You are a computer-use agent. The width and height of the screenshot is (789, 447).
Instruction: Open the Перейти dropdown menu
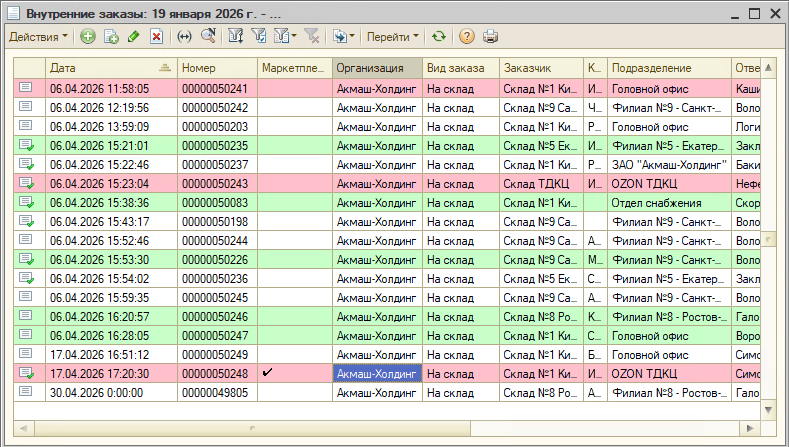tap(392, 37)
